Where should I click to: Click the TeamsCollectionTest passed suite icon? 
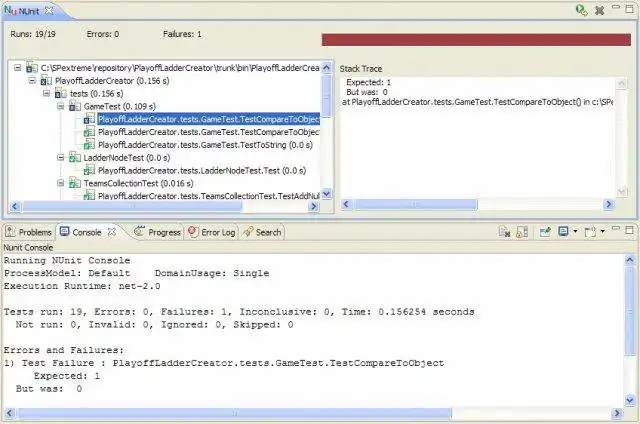[75, 183]
